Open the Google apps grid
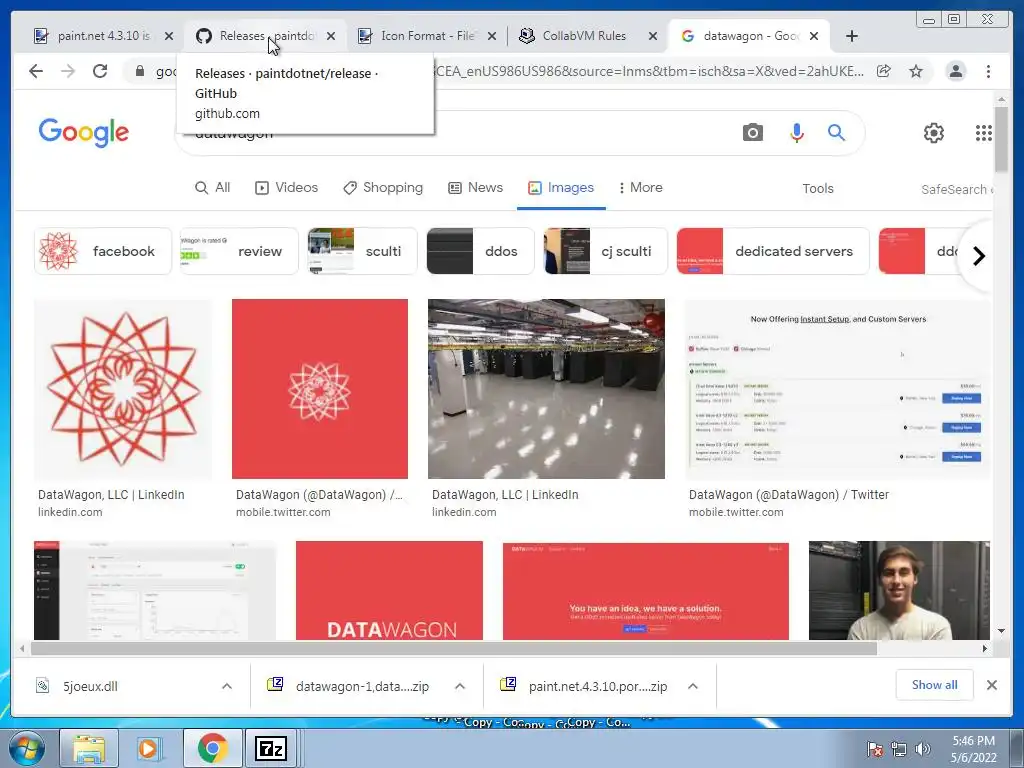 point(984,133)
